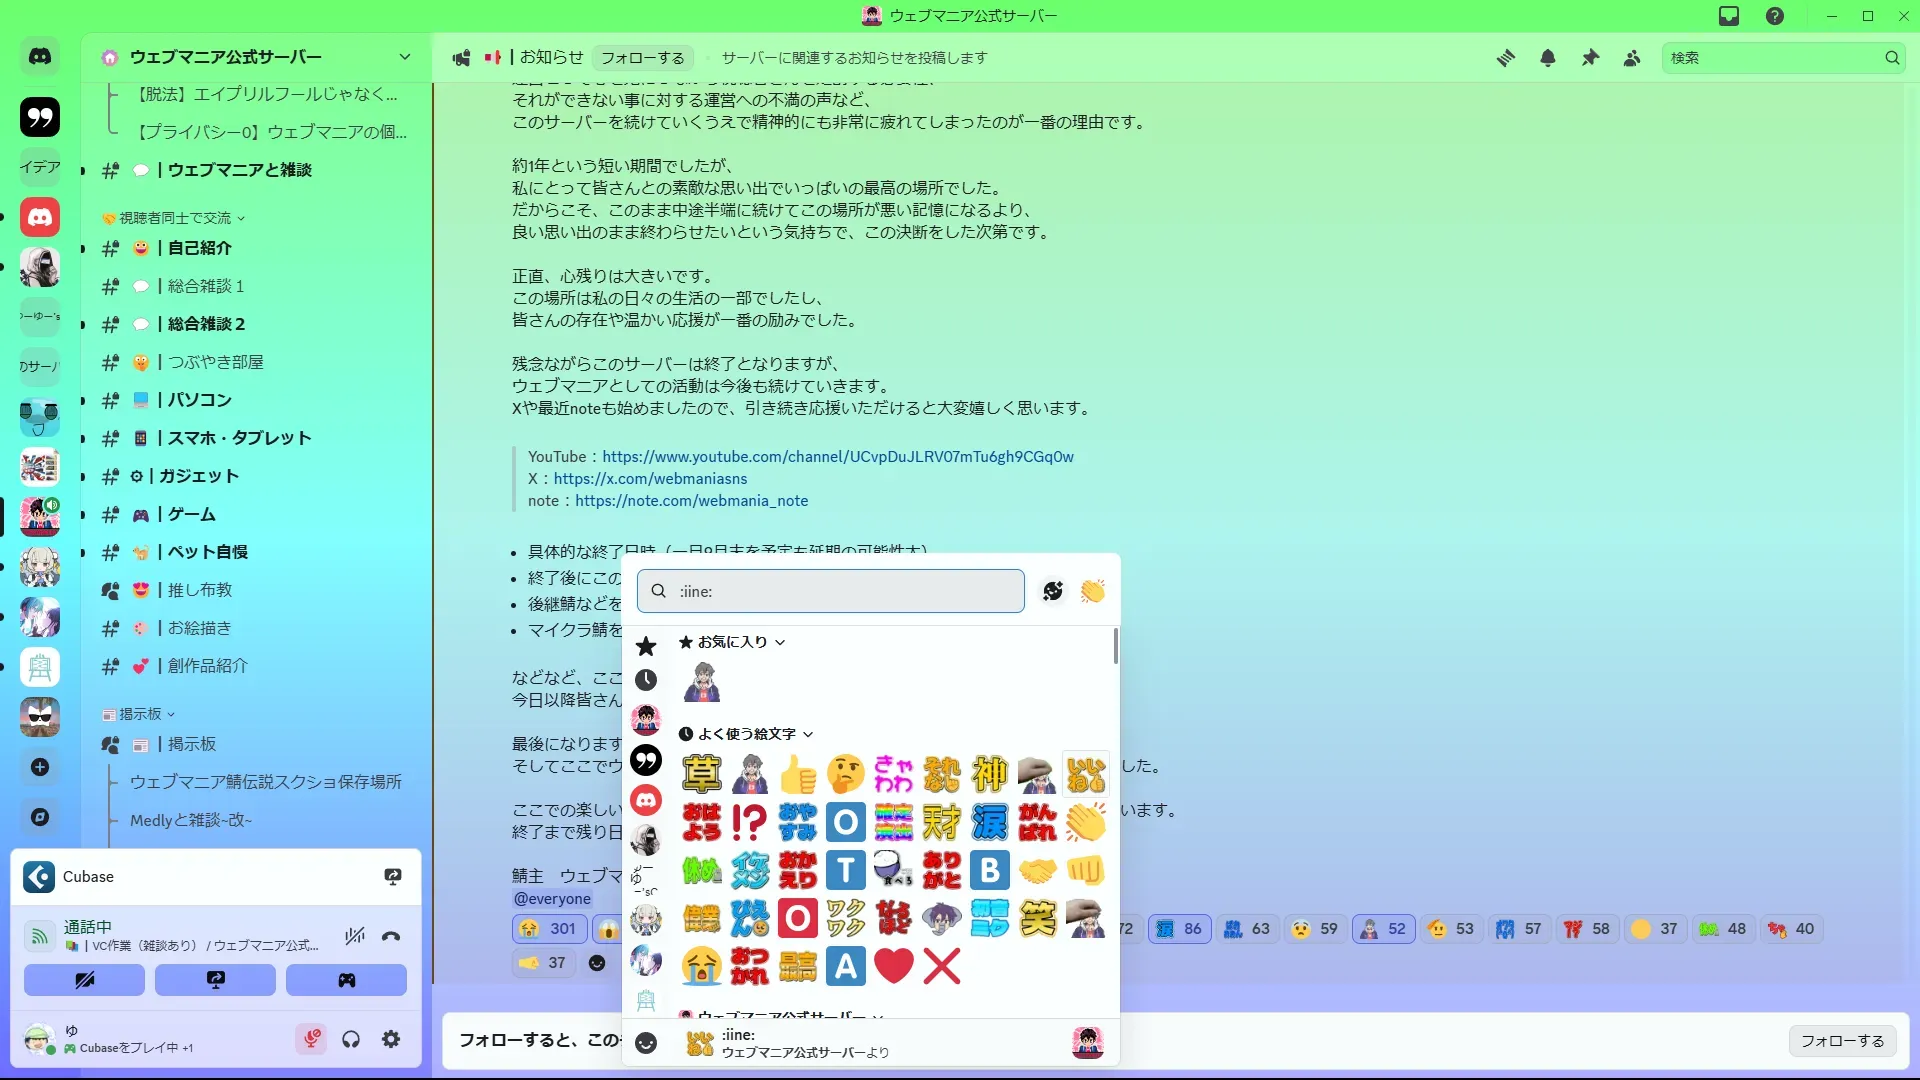
Task: Disconnect from the voice call
Action: click(x=391, y=936)
